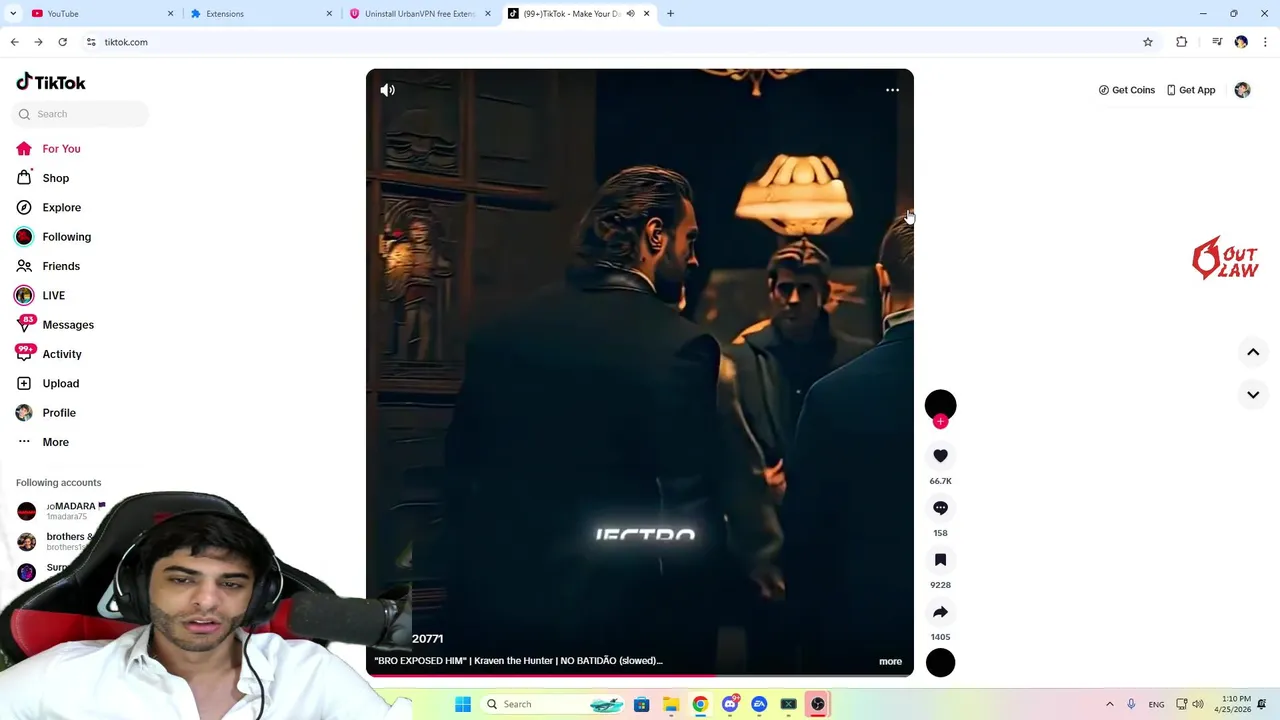Screen dimensions: 1280x720
Task: Show hidden system tray icons
Action: click(x=1109, y=704)
